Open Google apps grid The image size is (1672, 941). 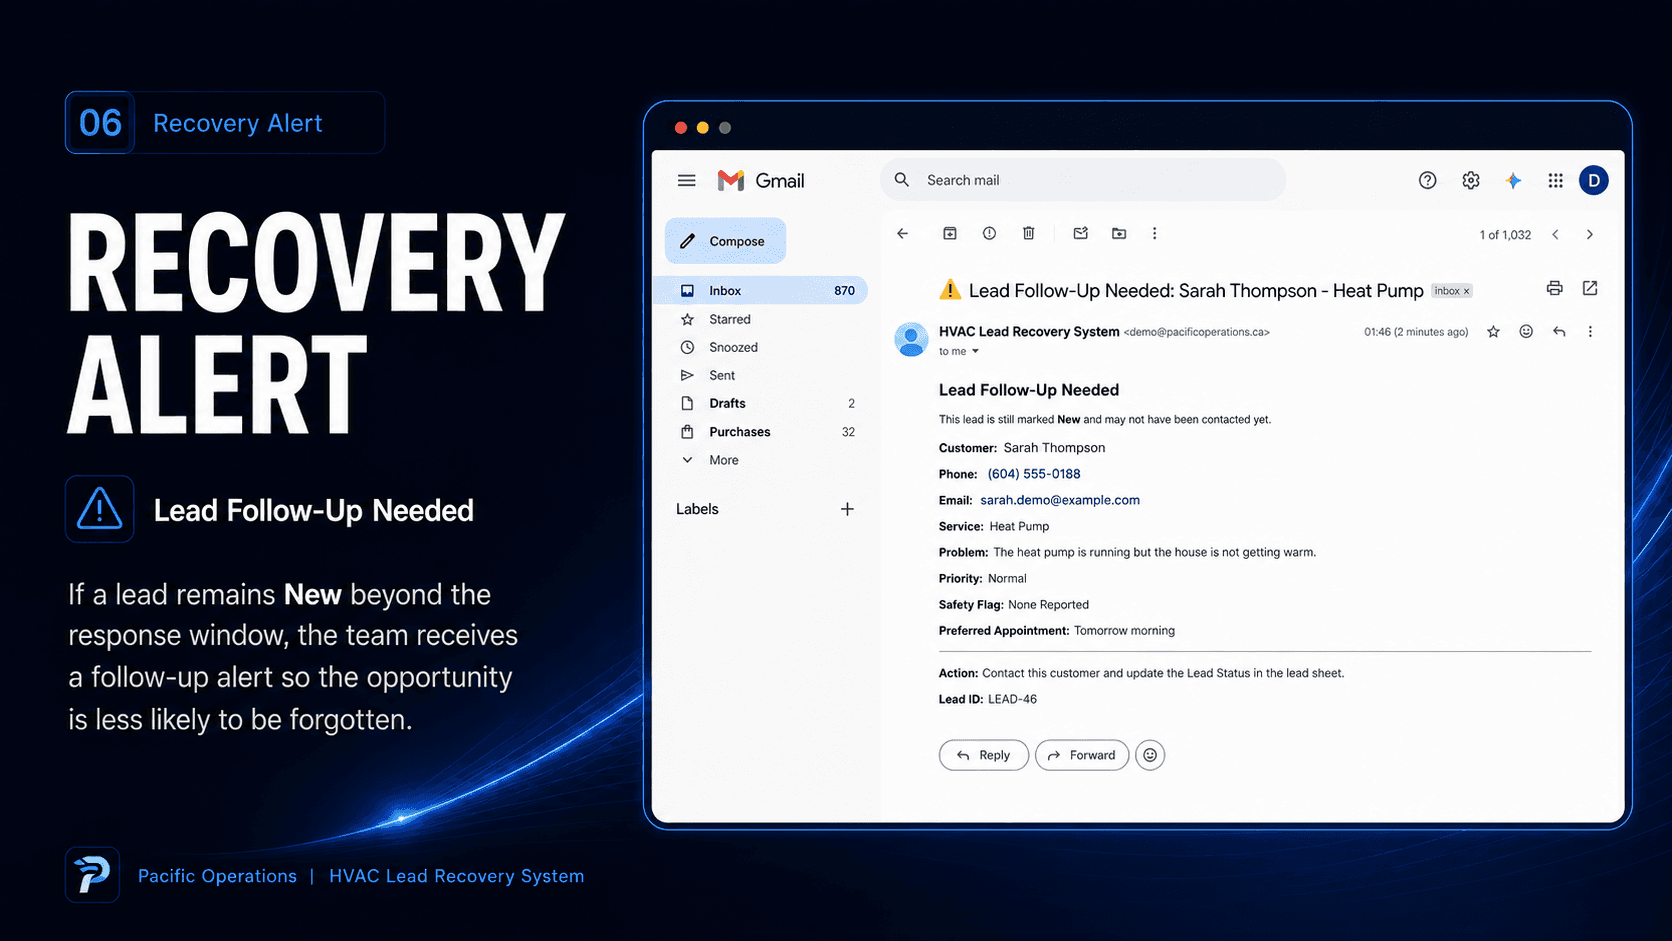(1555, 181)
